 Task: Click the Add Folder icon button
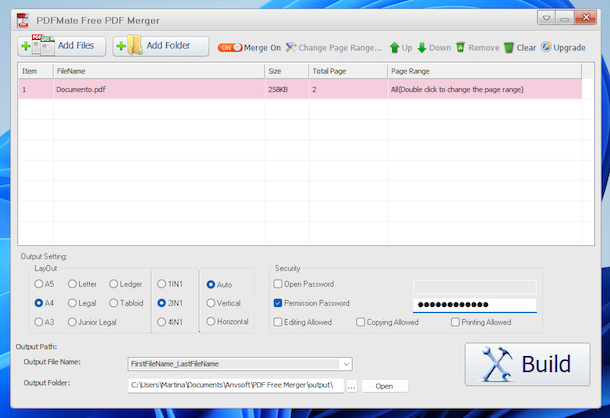160,46
